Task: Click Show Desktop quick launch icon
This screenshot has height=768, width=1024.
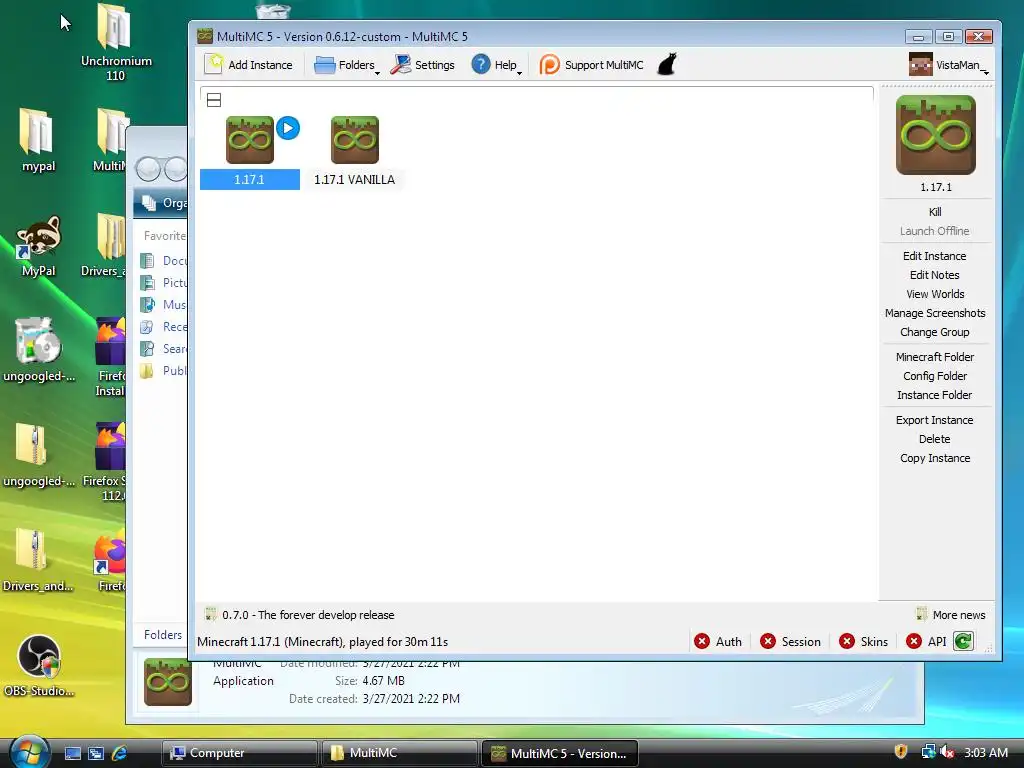Action: tap(72, 753)
